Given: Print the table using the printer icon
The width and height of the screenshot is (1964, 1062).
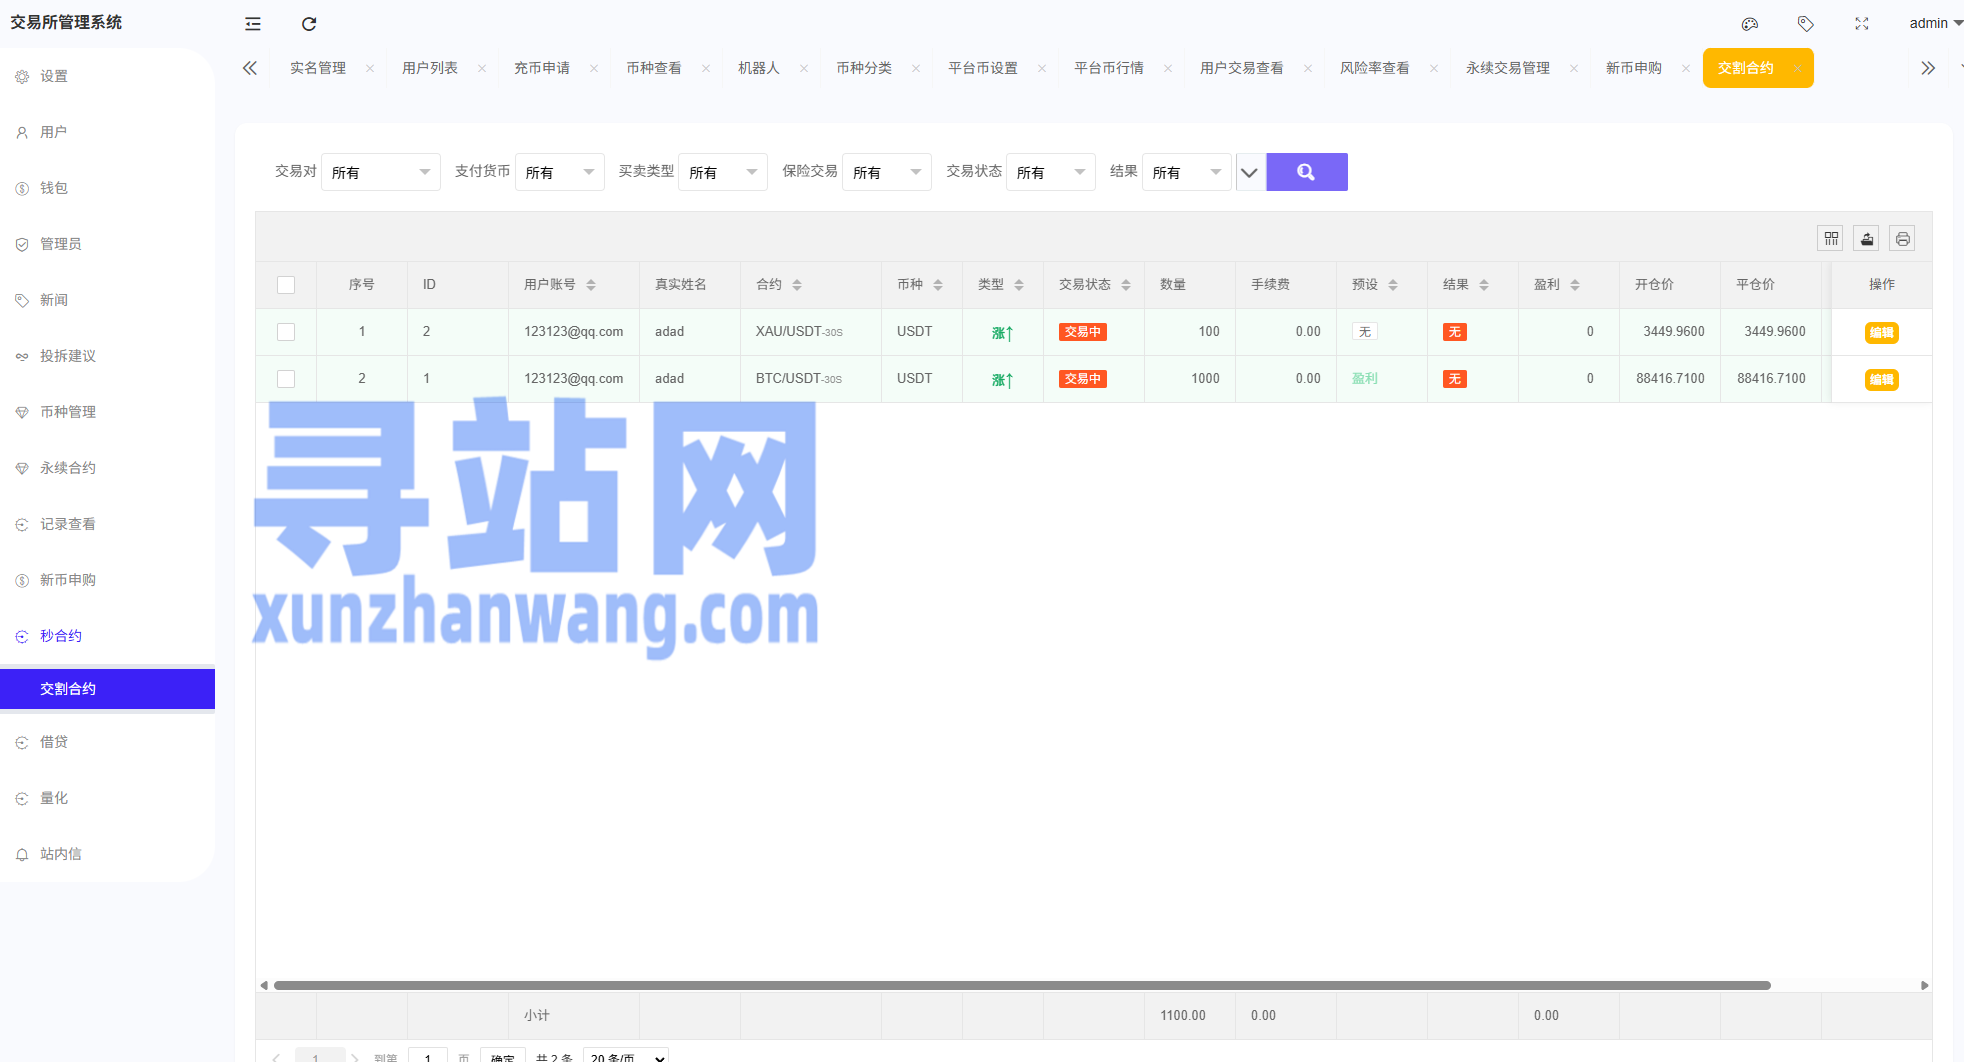Looking at the screenshot, I should tap(1902, 239).
